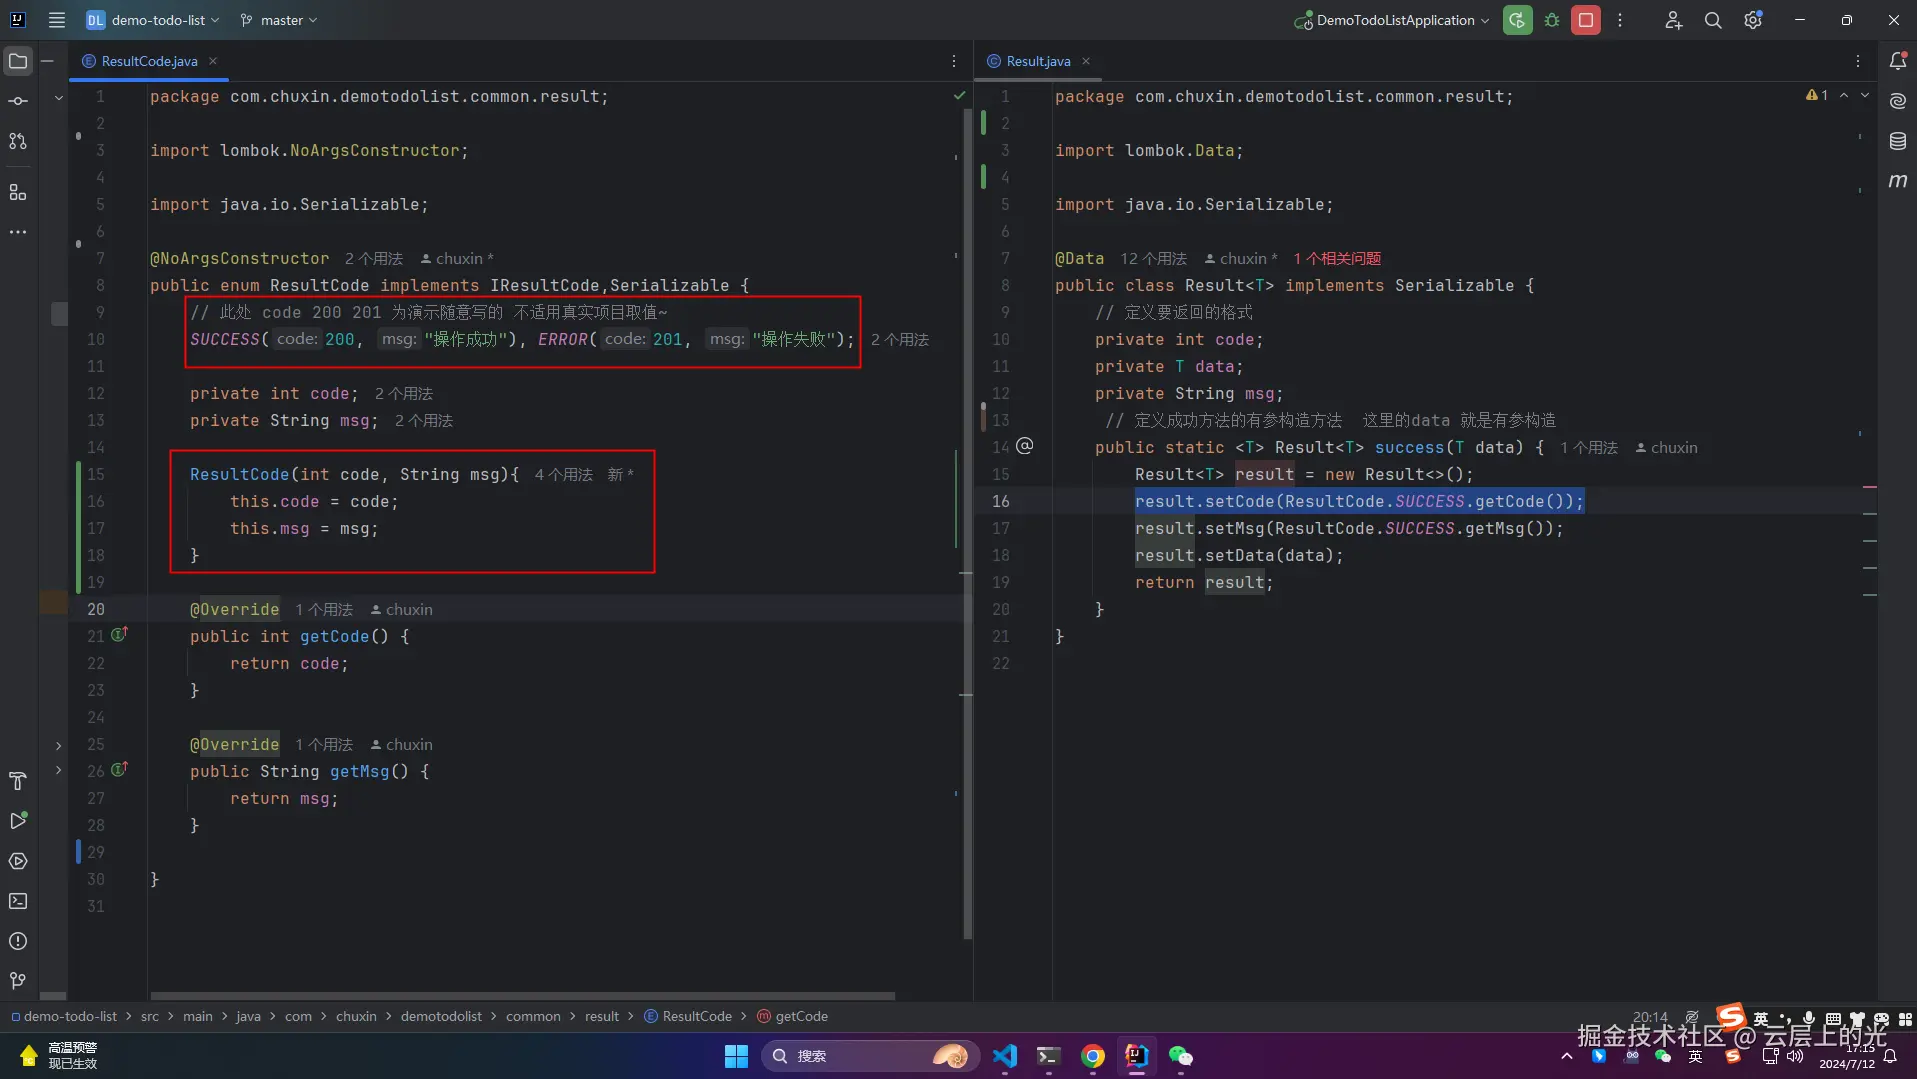Expand the folded region at line 25
Viewport: 1917px width, 1079px height.
pos(59,745)
